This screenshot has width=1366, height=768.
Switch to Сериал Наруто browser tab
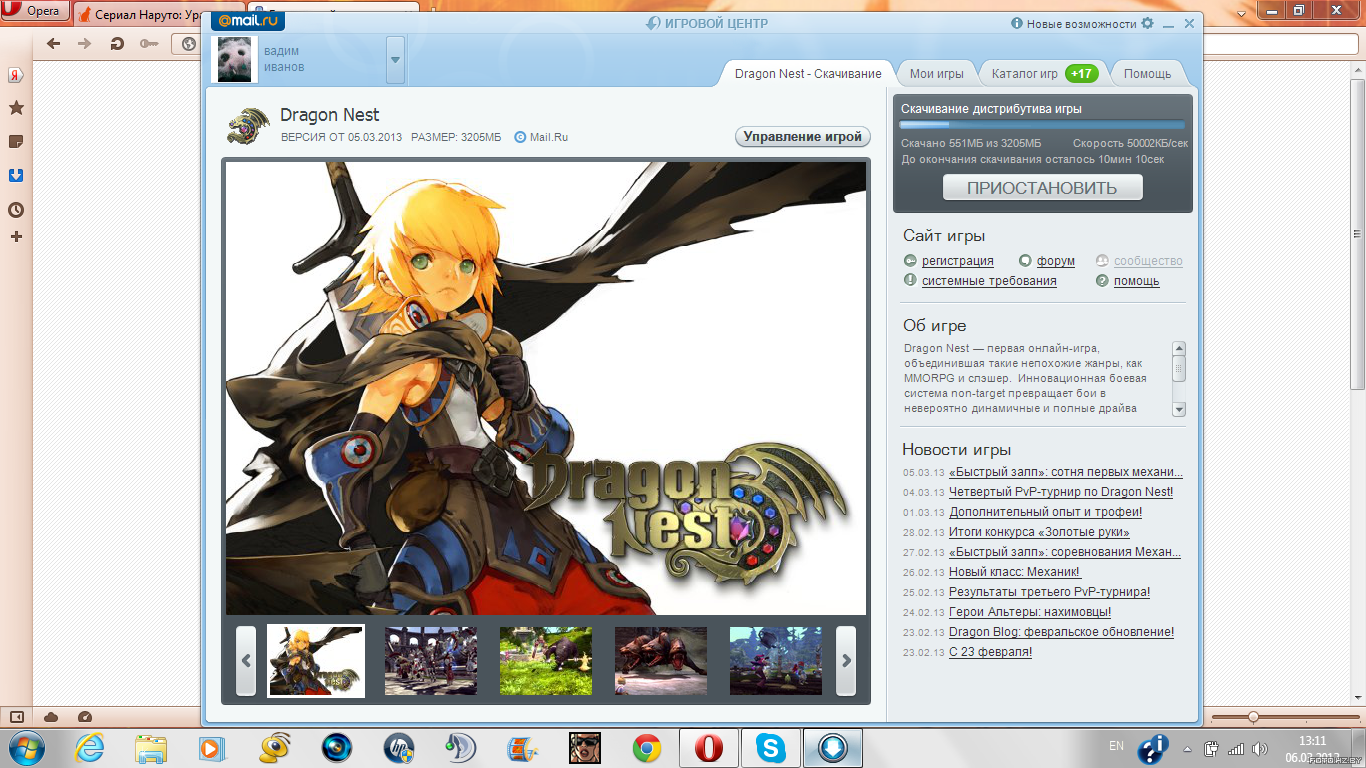(142, 15)
